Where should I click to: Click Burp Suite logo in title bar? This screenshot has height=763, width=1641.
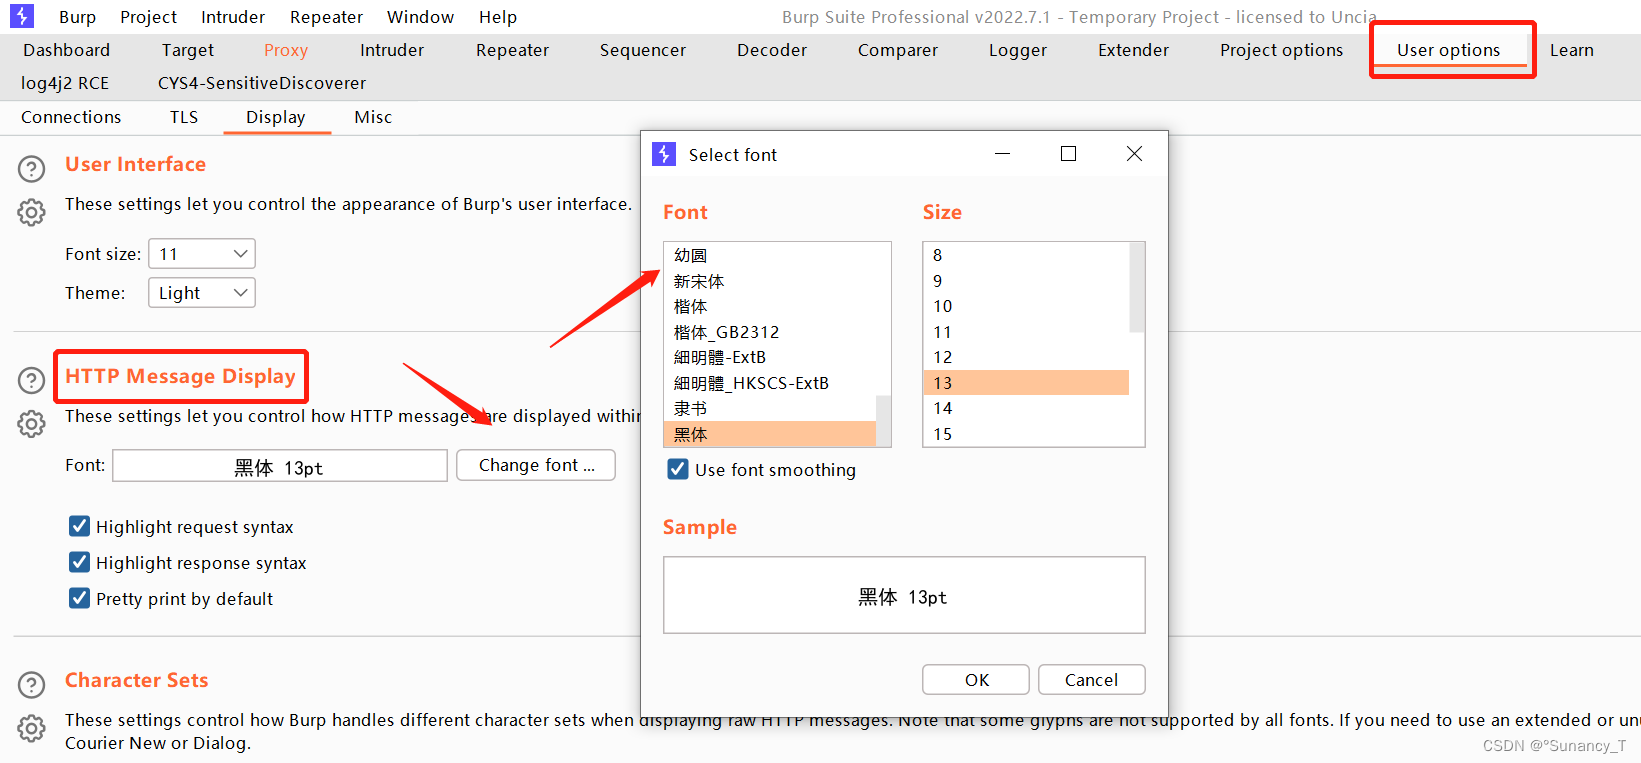(21, 16)
